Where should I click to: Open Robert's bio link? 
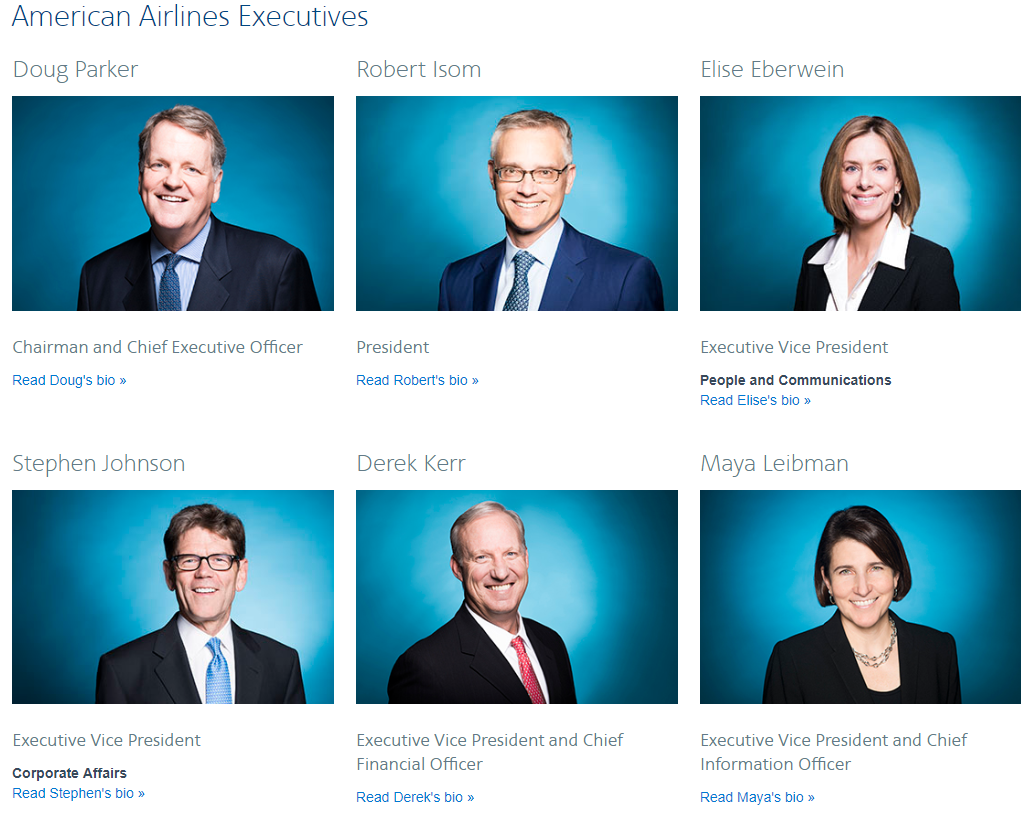pos(417,380)
